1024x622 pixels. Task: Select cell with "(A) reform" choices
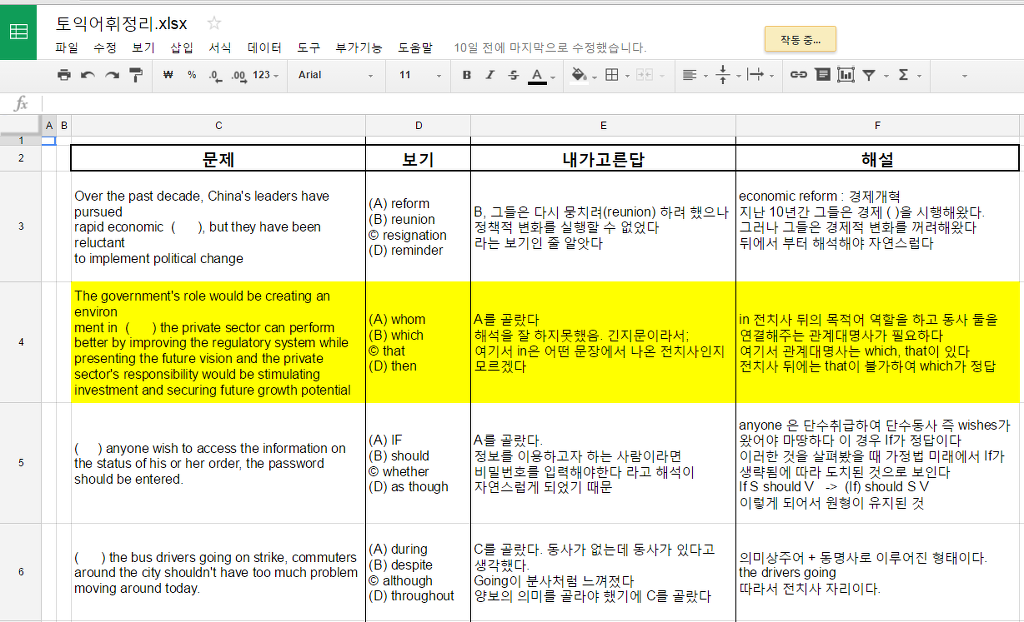pos(418,227)
